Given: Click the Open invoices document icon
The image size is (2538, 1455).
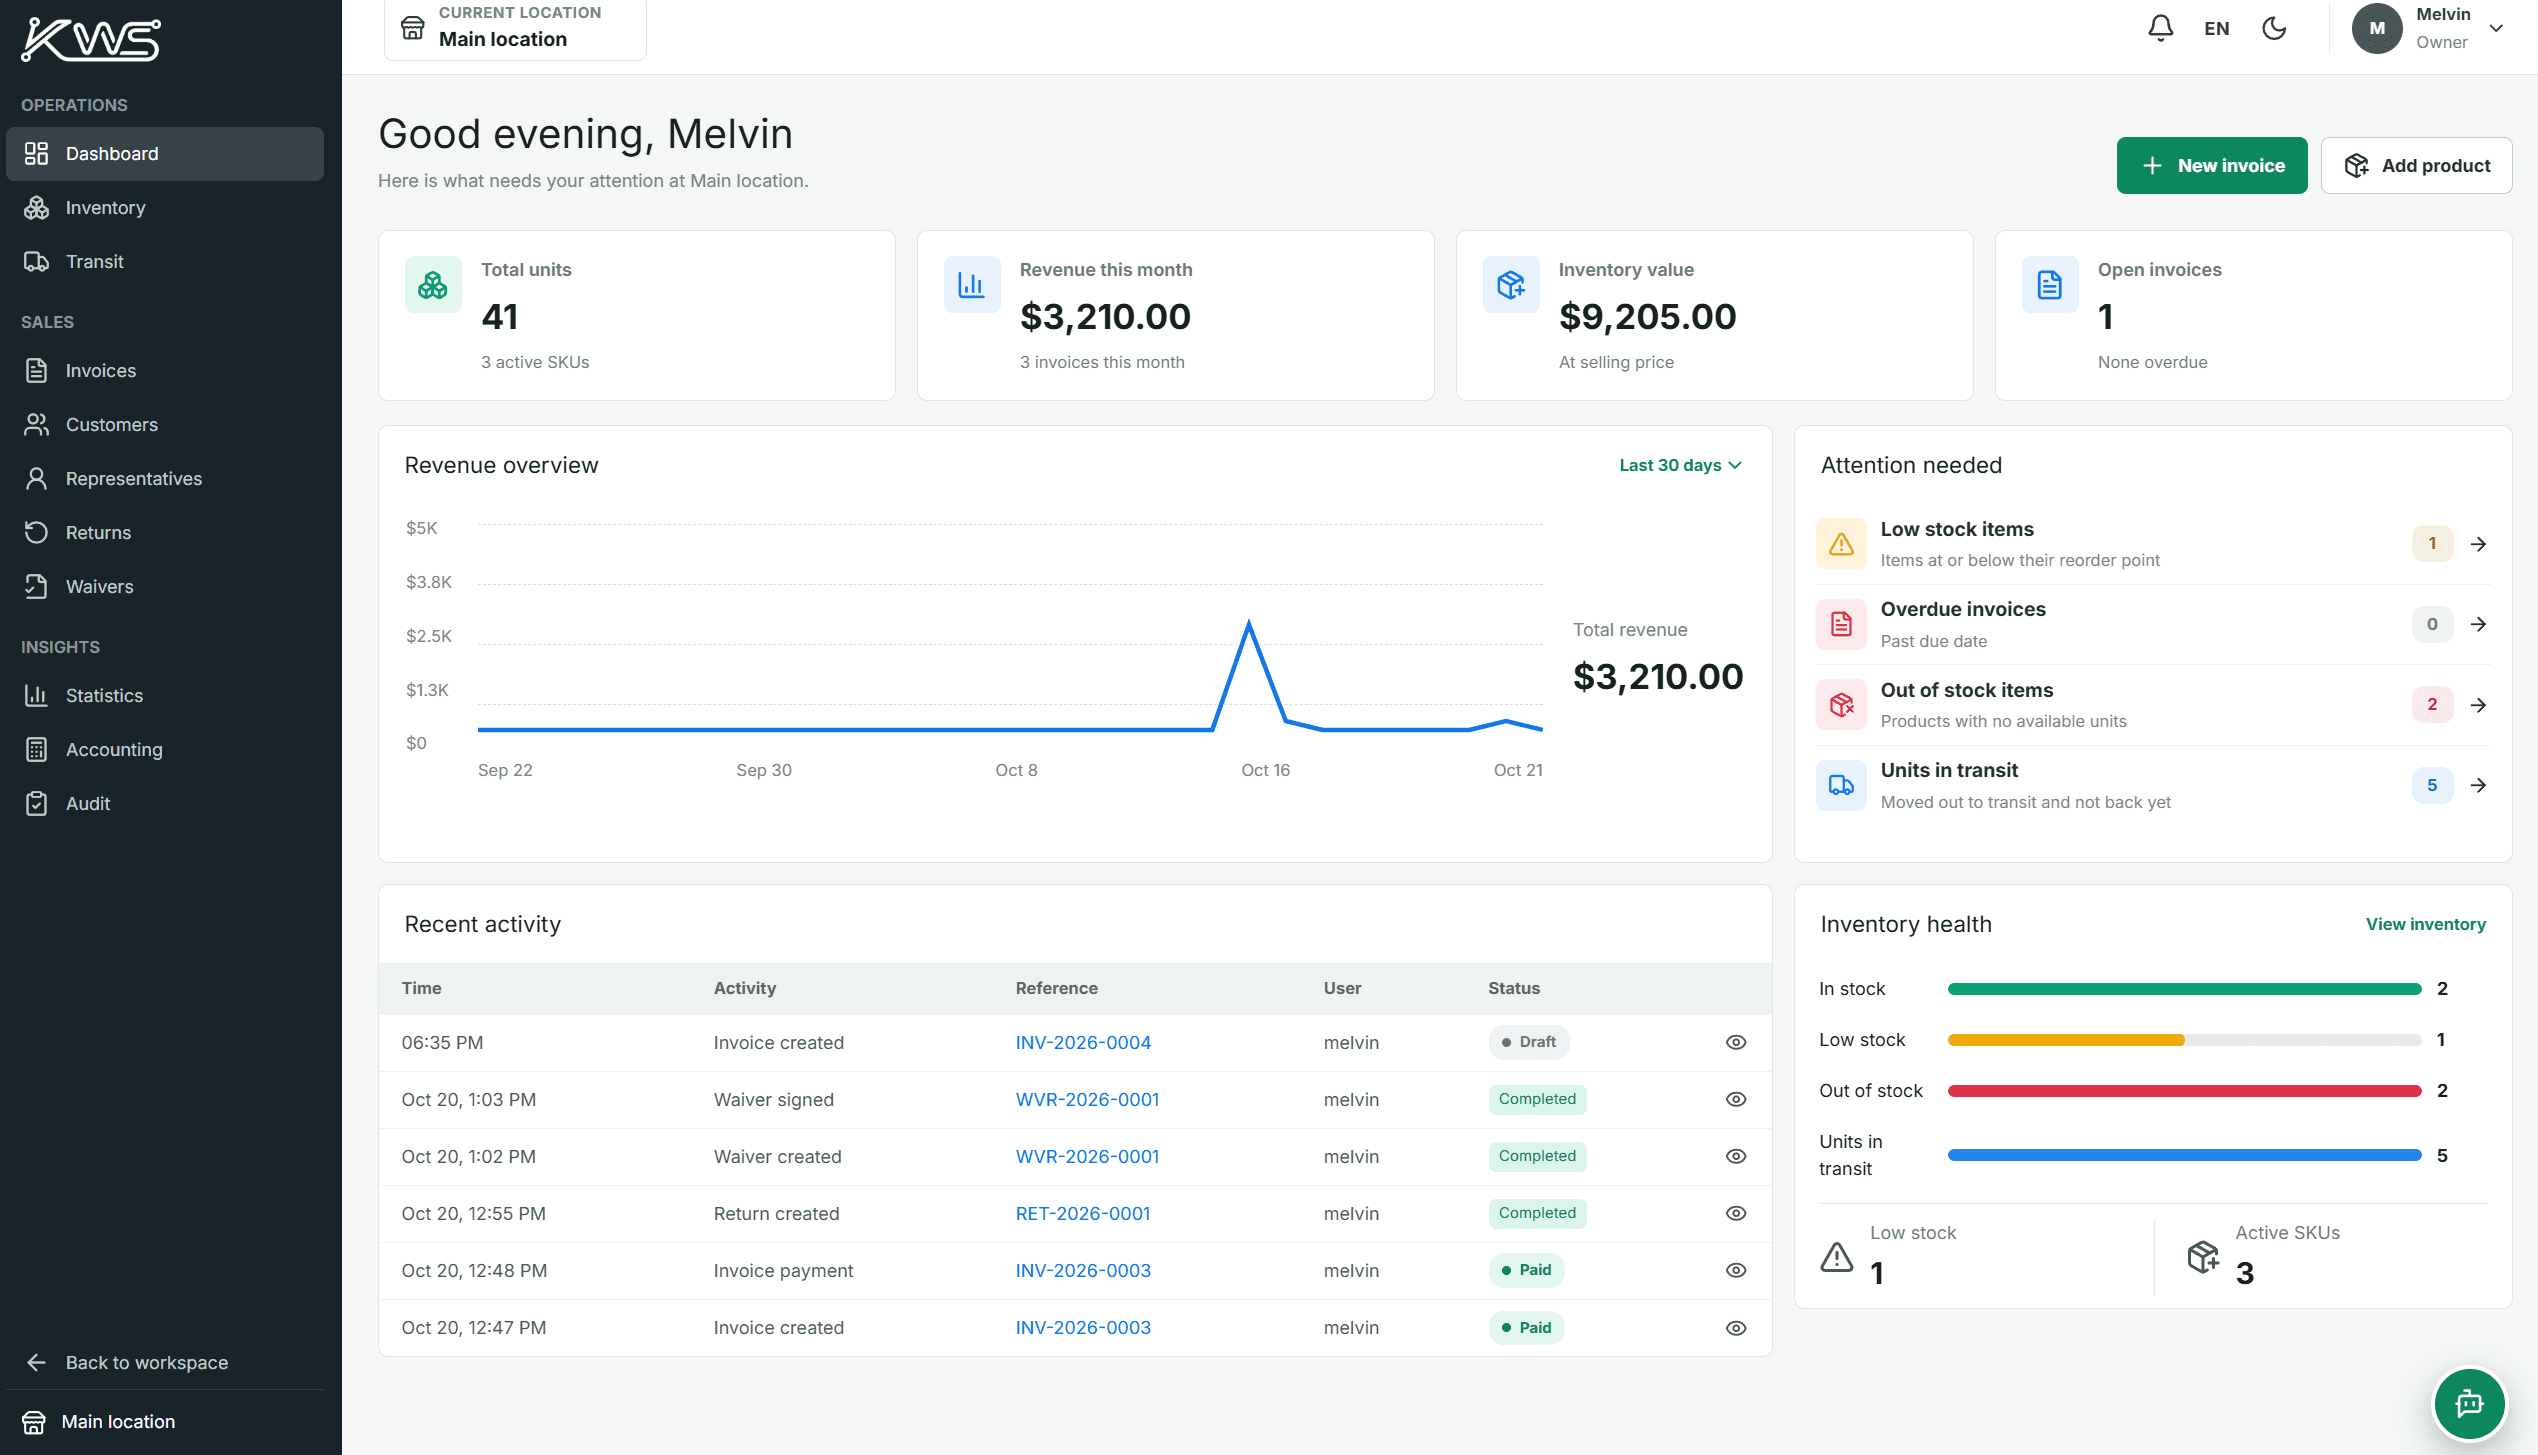Looking at the screenshot, I should pos(2050,285).
